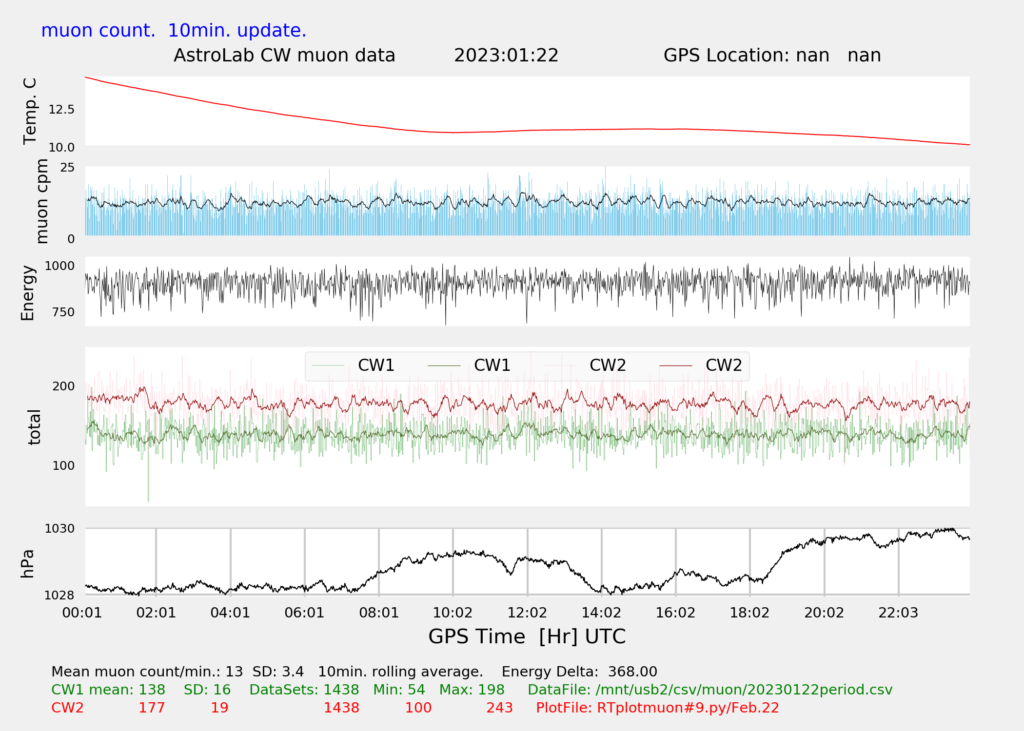Click the 12:02 time tick label
Screen dimensions: 1024x731
pyautogui.click(x=528, y=613)
